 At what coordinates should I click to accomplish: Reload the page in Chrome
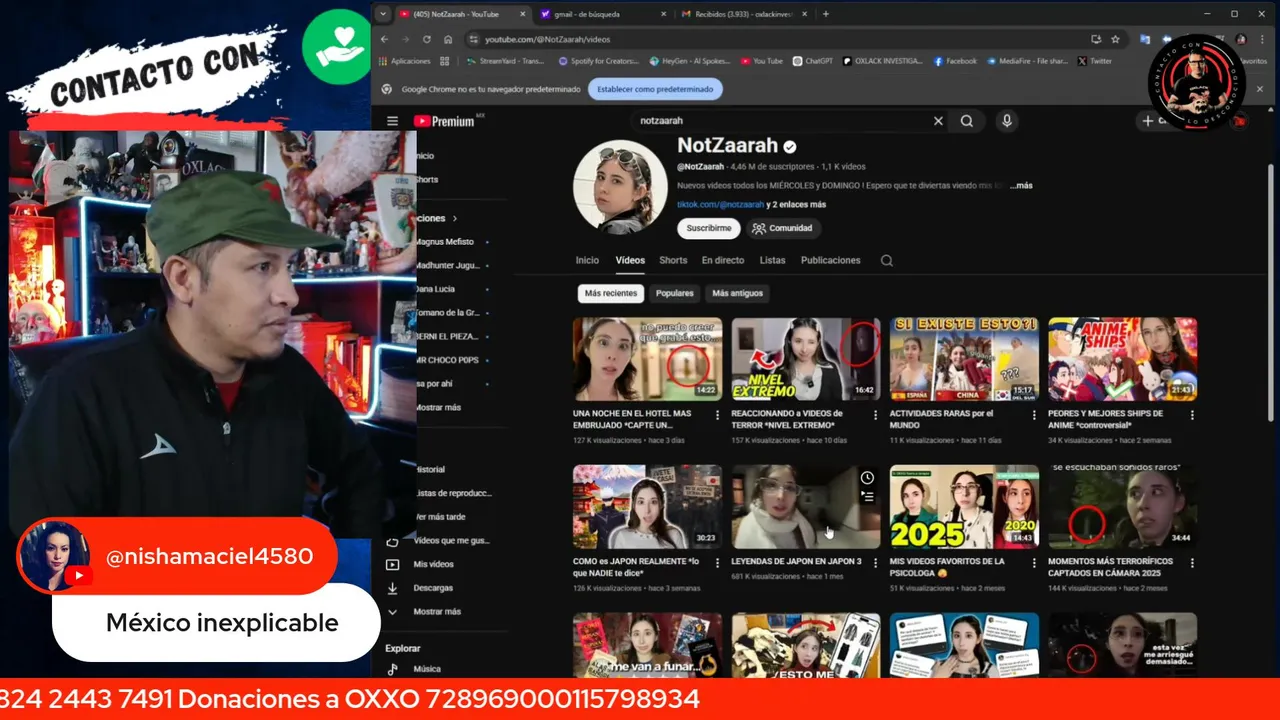(x=427, y=39)
